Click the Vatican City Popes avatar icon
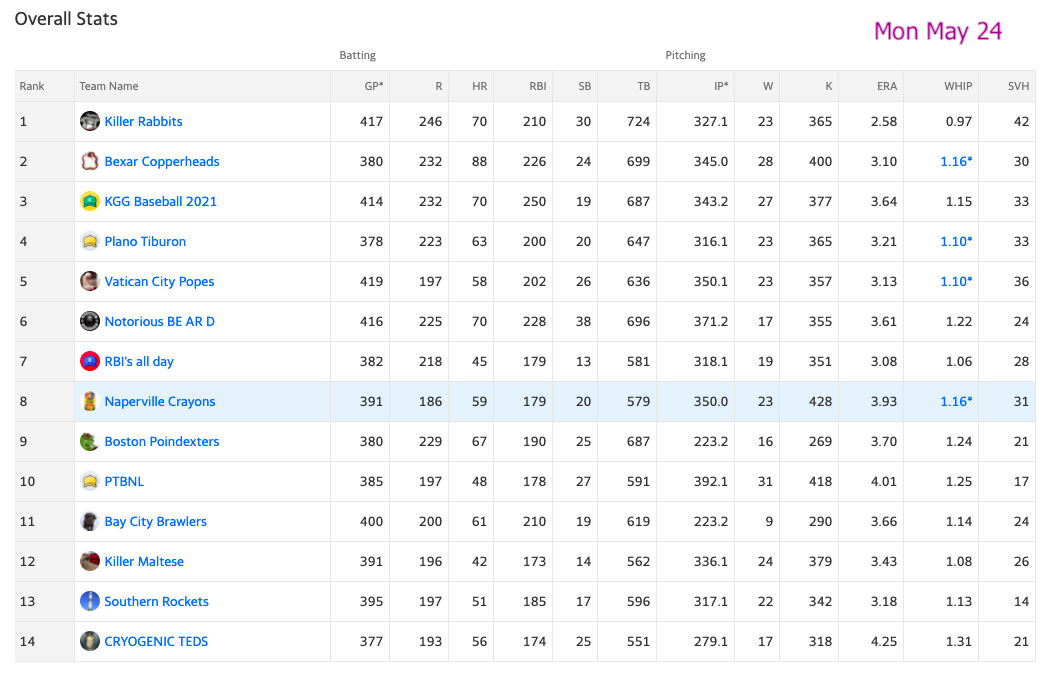Screen dimensions: 1050x680 pyautogui.click(x=90, y=281)
